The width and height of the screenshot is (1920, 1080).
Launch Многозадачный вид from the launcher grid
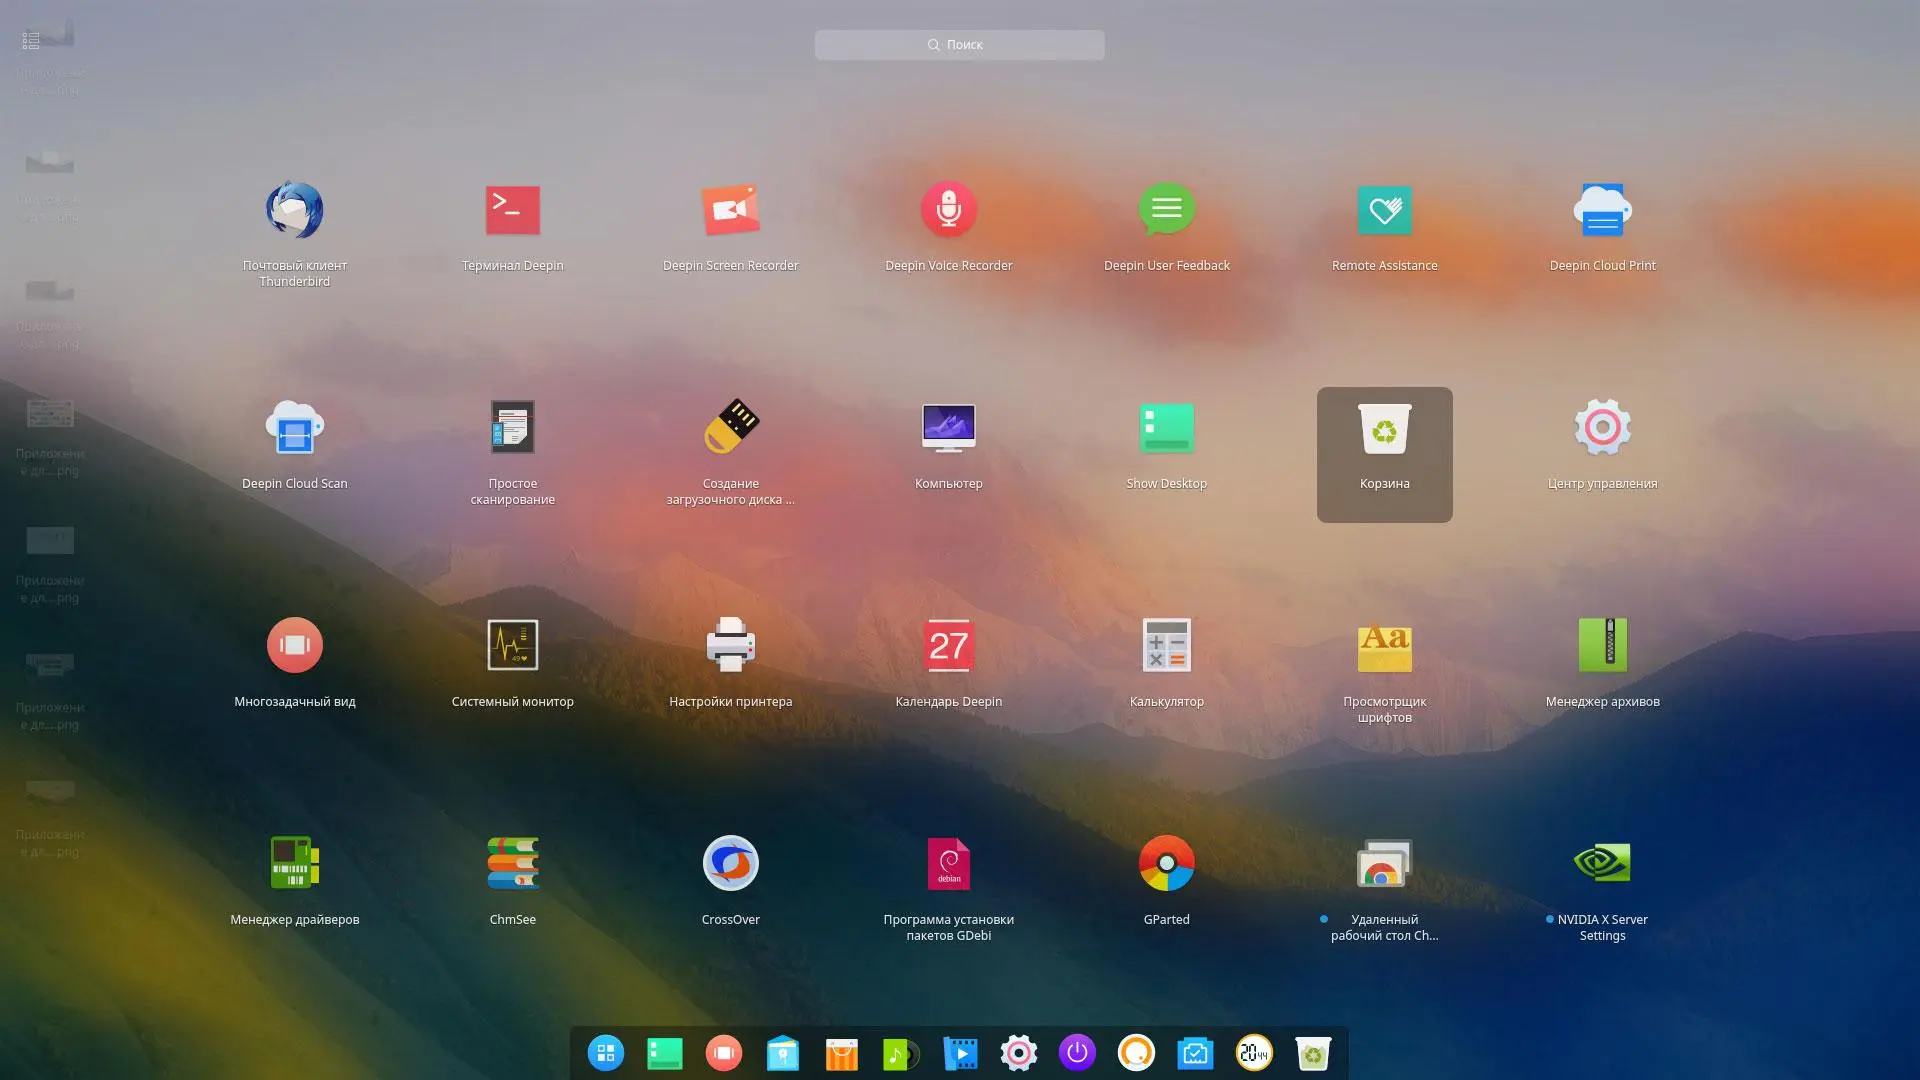point(294,645)
